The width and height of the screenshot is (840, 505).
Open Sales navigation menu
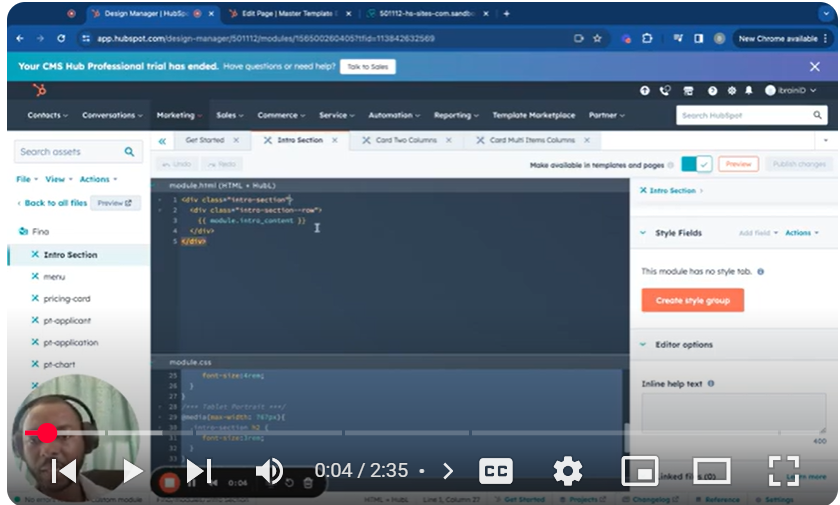tap(229, 115)
